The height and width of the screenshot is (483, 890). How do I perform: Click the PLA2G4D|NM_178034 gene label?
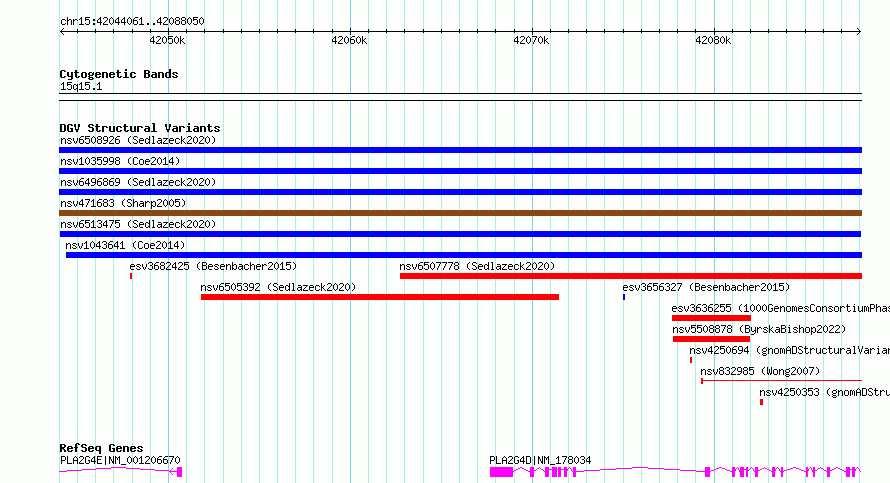(x=540, y=460)
